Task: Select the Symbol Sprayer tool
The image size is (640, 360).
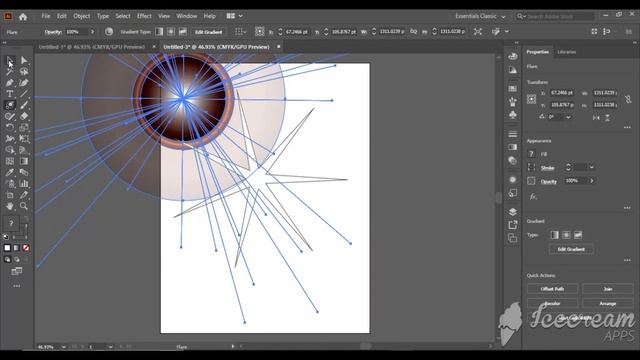Action: click(9, 184)
